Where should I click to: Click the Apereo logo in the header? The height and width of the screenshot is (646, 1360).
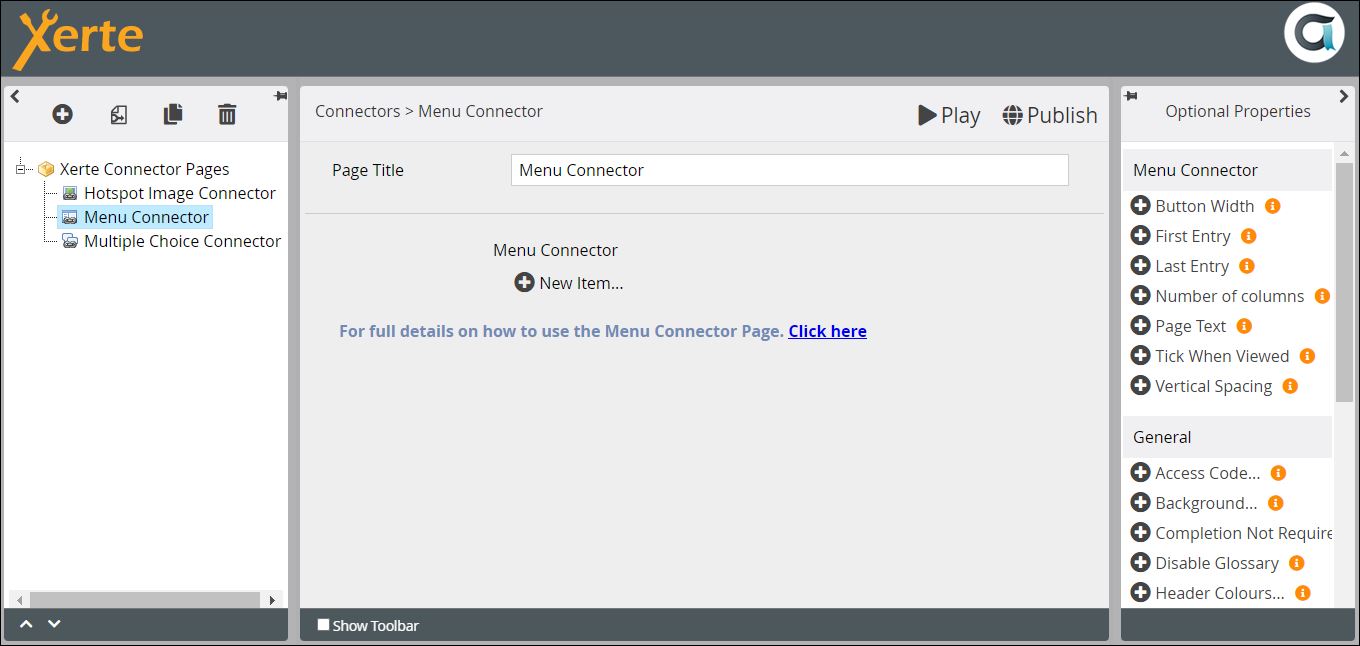[1313, 33]
